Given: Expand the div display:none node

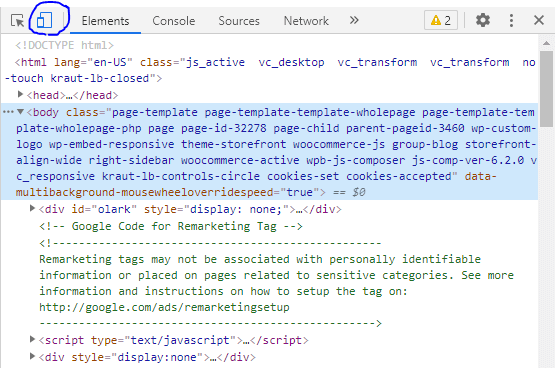Looking at the screenshot, I should (32, 356).
